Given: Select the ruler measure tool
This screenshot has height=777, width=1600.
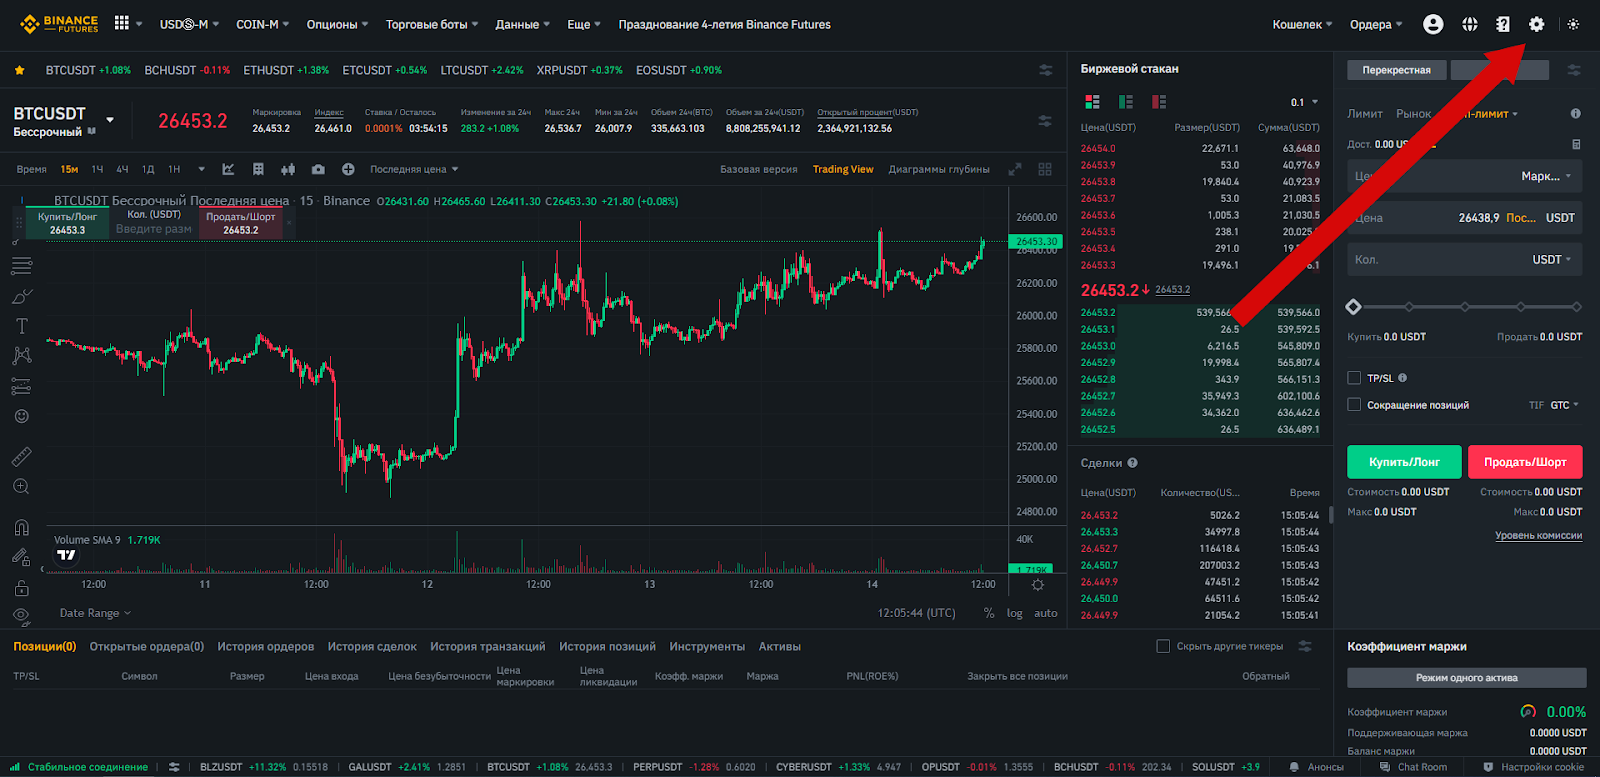Looking at the screenshot, I should pyautogui.click(x=21, y=457).
